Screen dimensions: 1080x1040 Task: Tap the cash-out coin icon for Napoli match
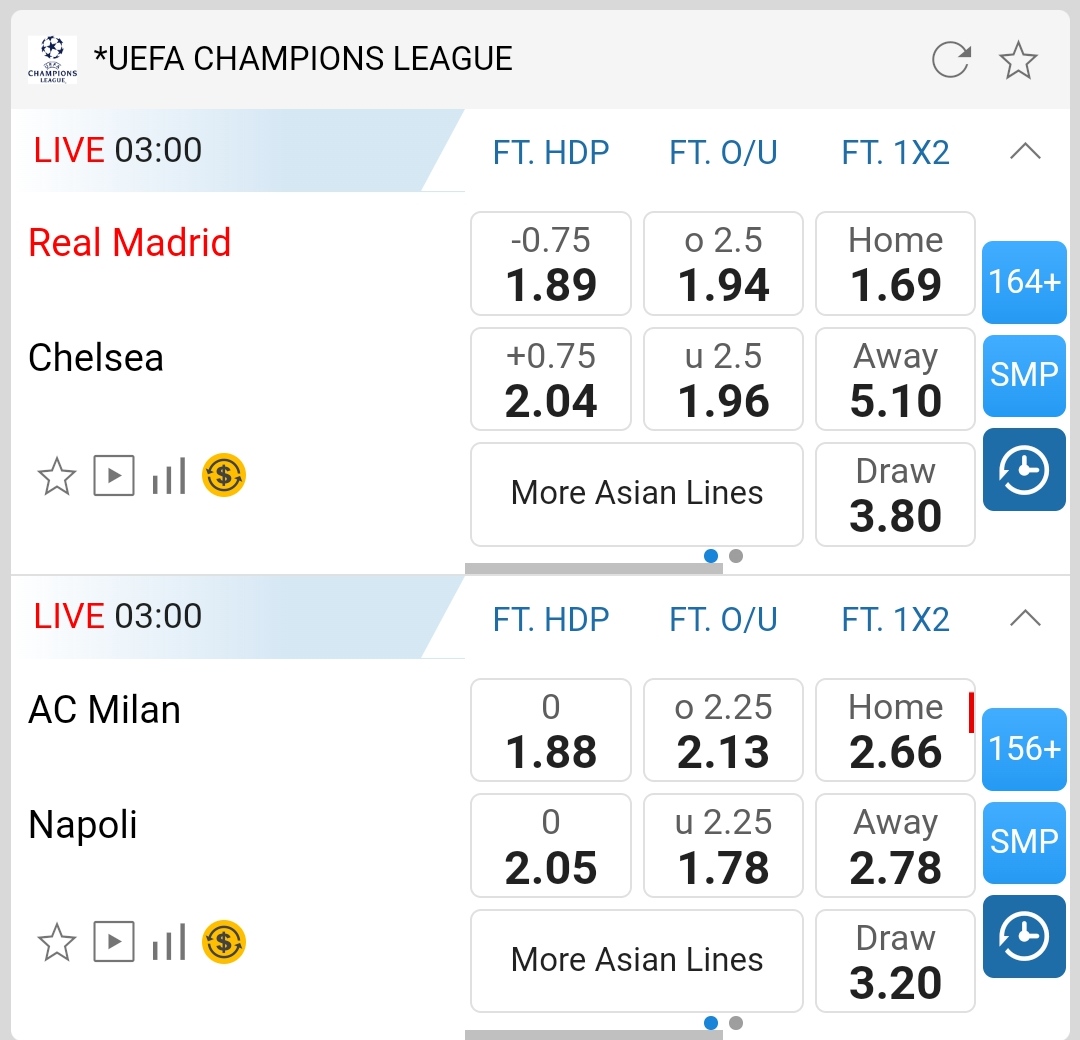[224, 942]
